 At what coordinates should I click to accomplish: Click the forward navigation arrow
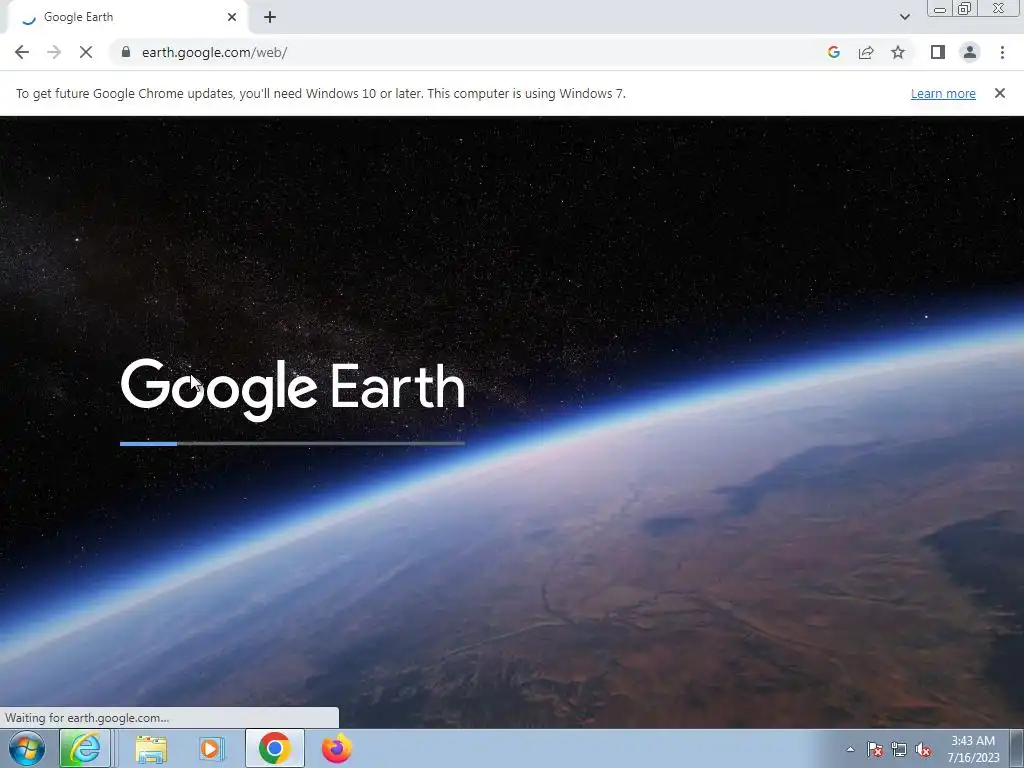[54, 52]
